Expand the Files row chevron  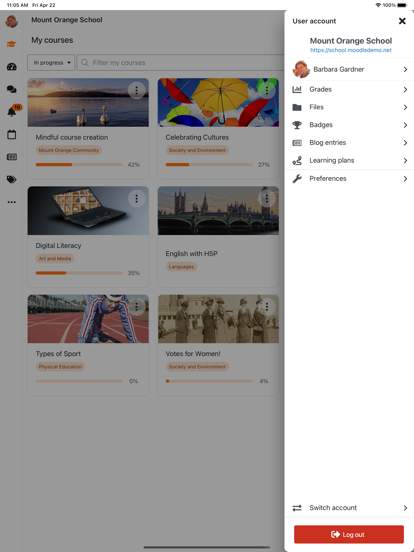[x=405, y=107]
